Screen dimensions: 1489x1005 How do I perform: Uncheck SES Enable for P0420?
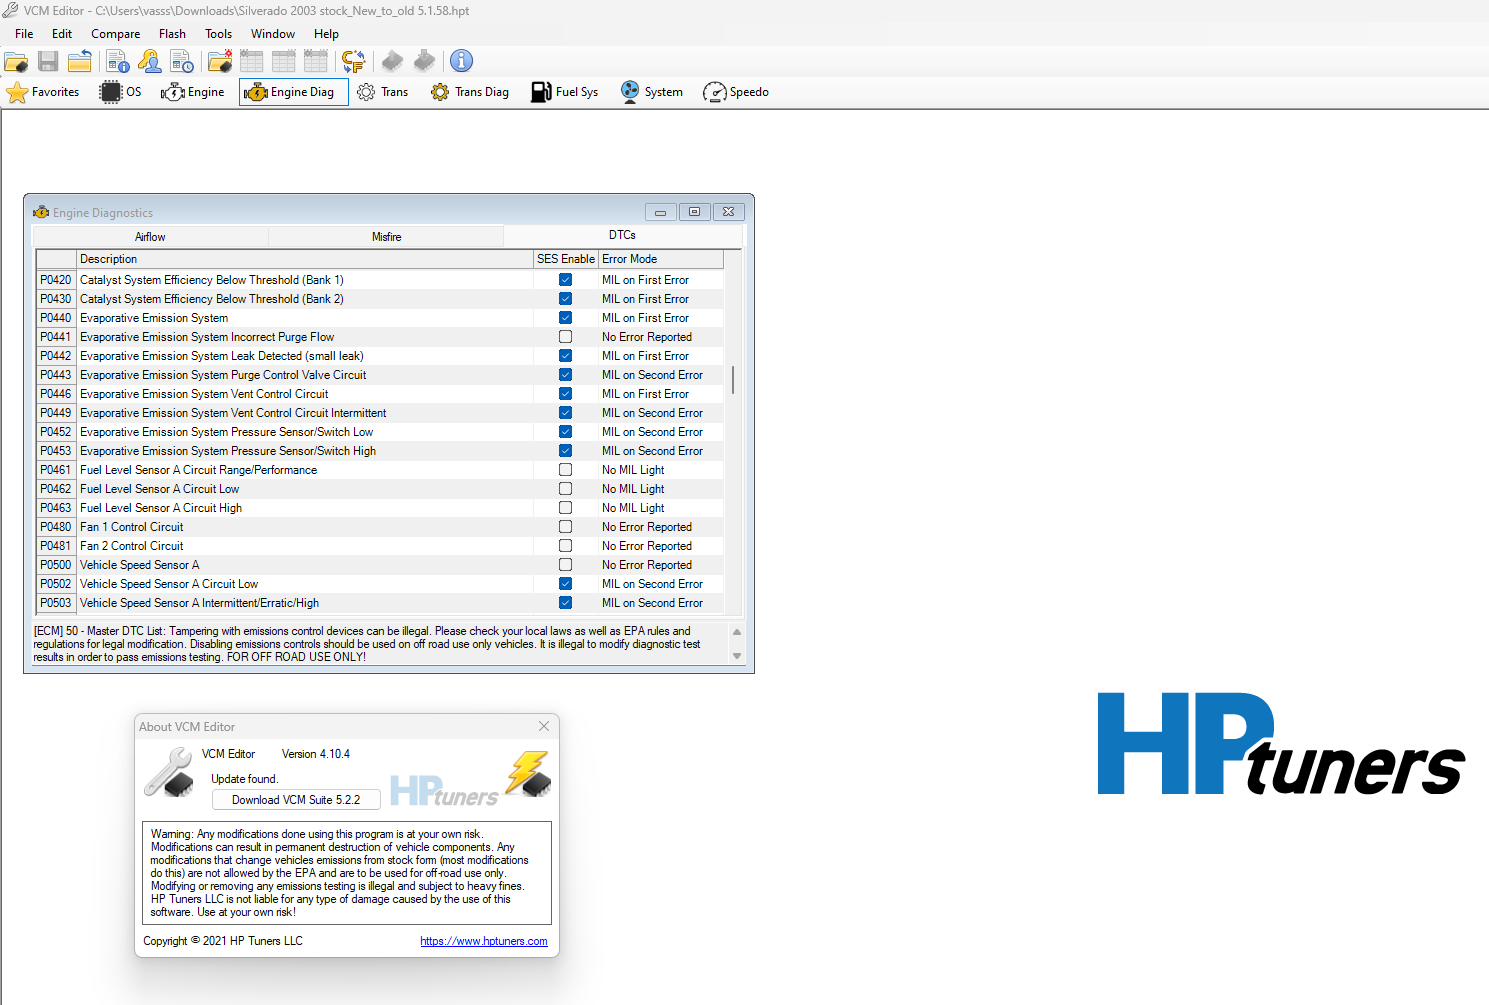[565, 280]
